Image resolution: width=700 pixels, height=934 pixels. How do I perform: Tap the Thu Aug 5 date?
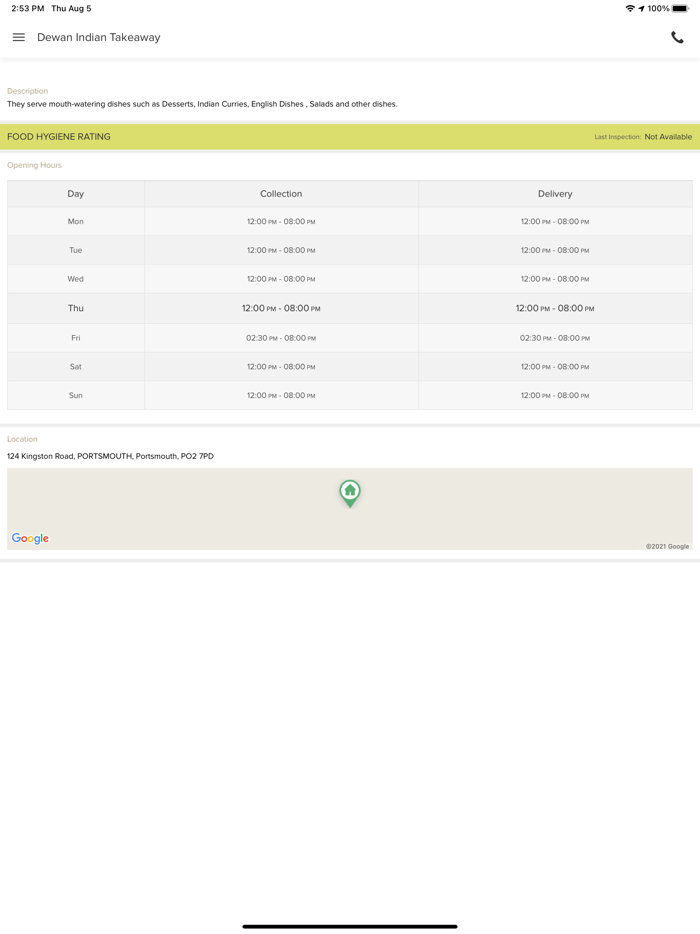click(71, 8)
